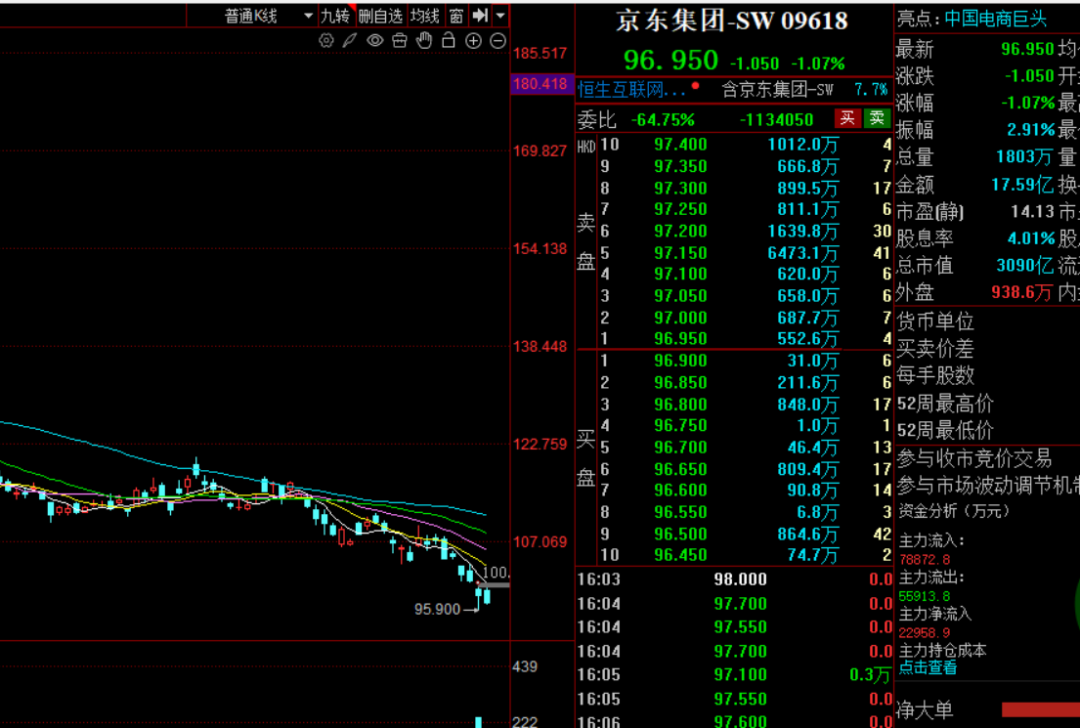1080x728 pixels.
Task: Open the toolbox briefcase icon
Action: [399, 41]
